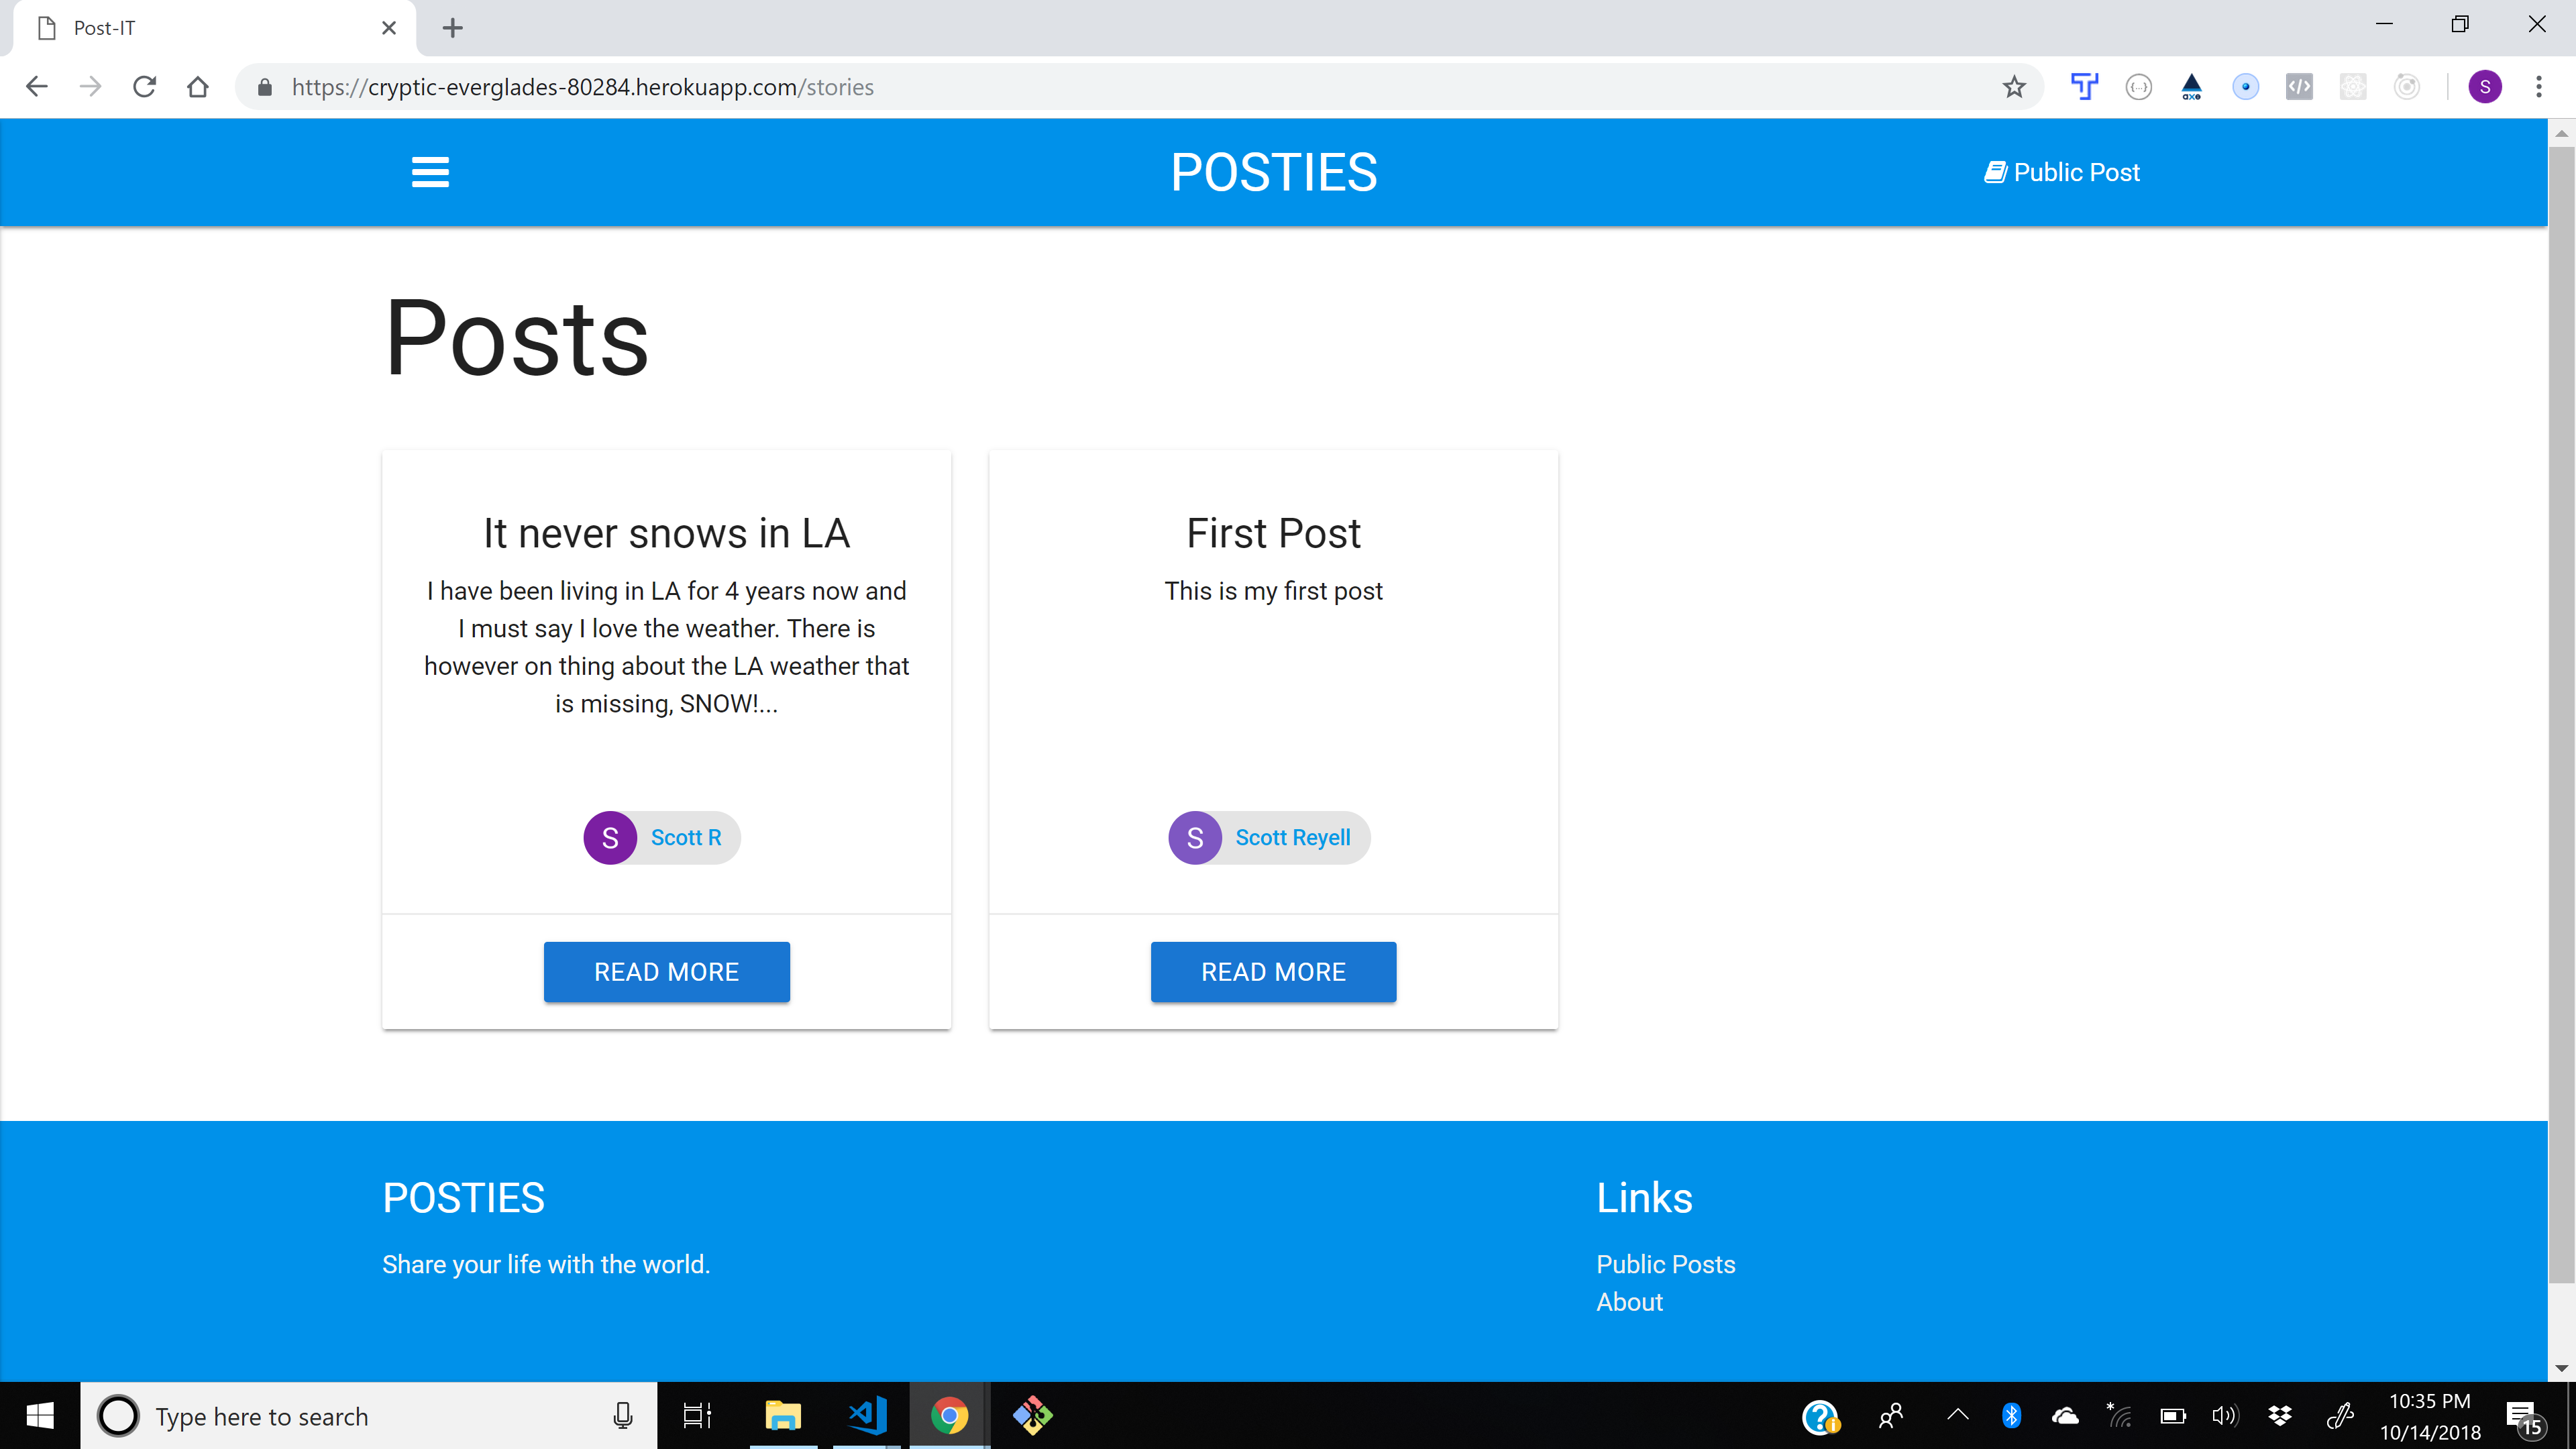Read more about It never snows in LA
This screenshot has width=2576, height=1449.
click(x=666, y=971)
